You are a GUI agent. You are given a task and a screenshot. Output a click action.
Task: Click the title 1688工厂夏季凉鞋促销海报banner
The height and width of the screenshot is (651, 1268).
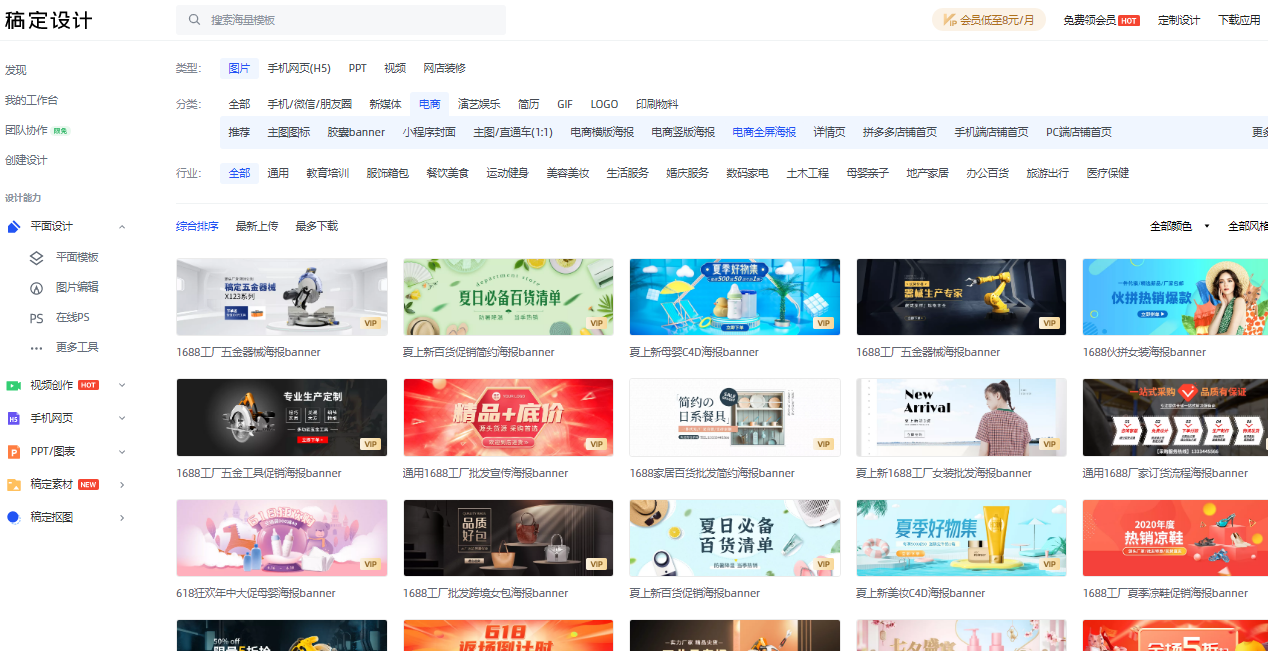(1165, 593)
